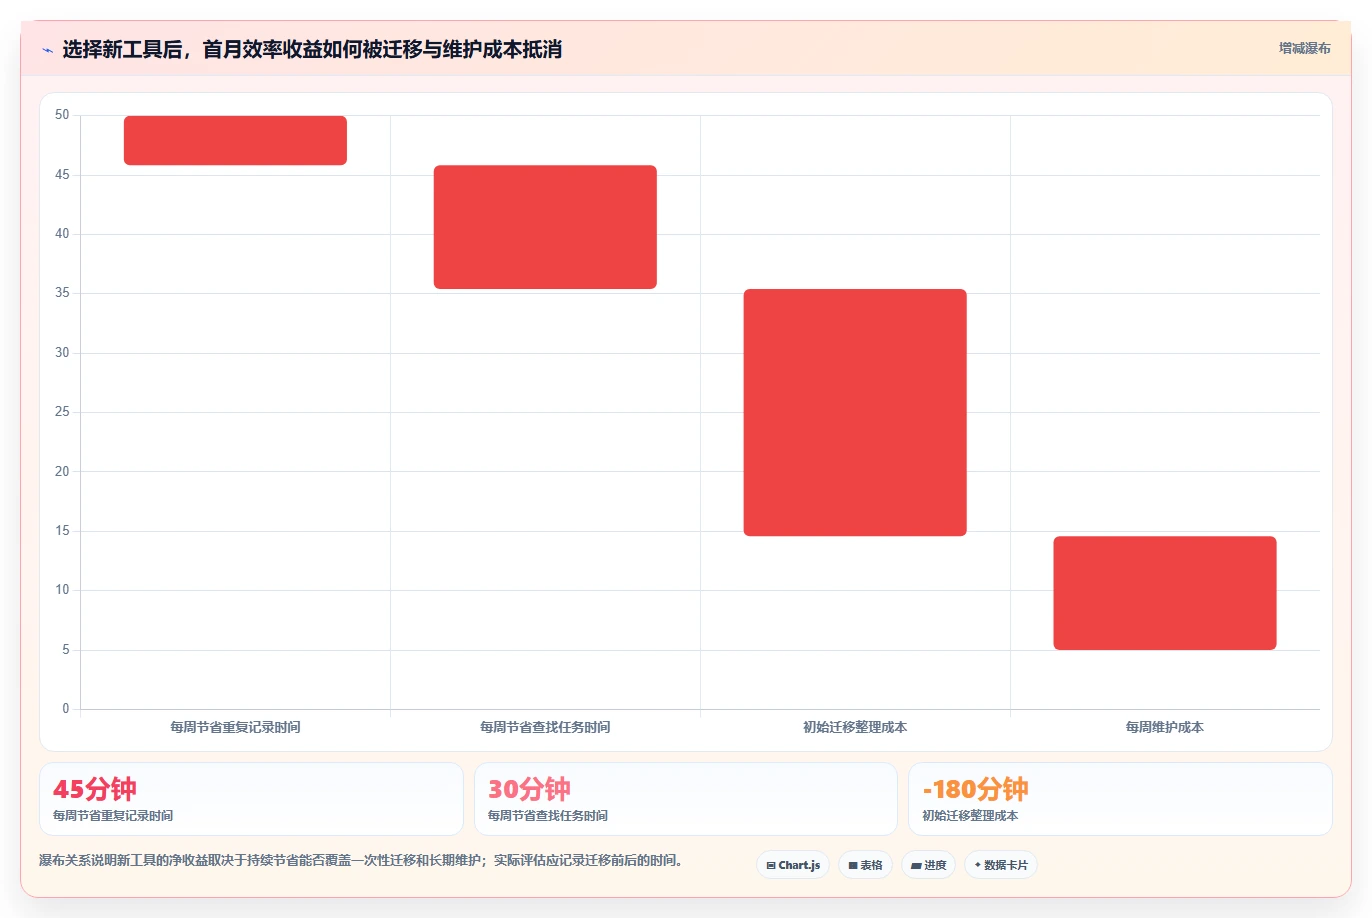Select the 进度 chip

[x=928, y=865]
